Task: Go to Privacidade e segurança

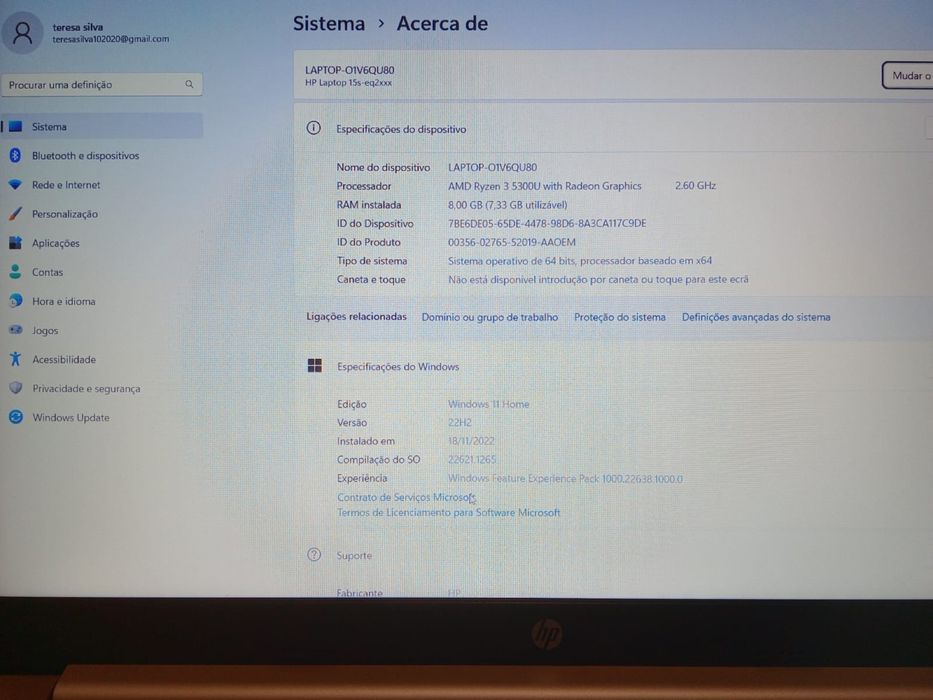Action: click(x=86, y=389)
